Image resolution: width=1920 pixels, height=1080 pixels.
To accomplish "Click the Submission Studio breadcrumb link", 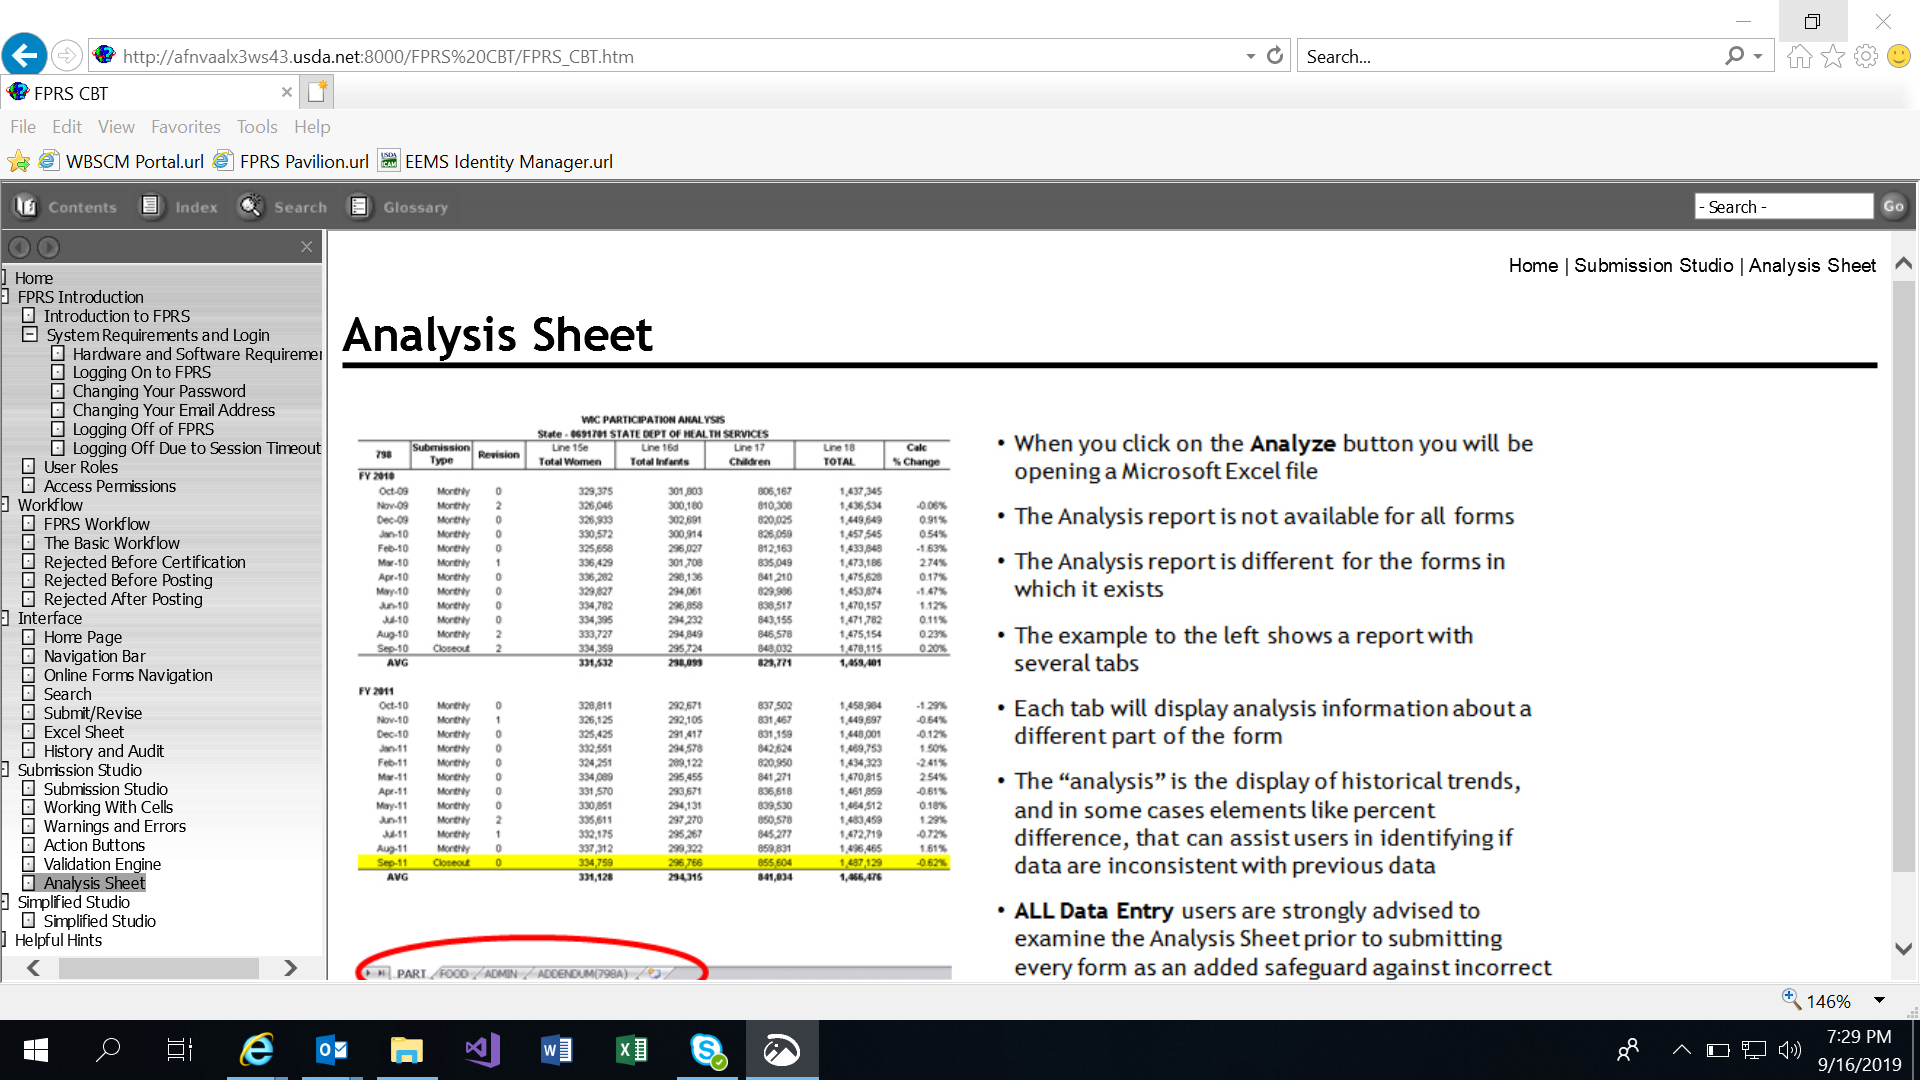I will click(x=1653, y=265).
